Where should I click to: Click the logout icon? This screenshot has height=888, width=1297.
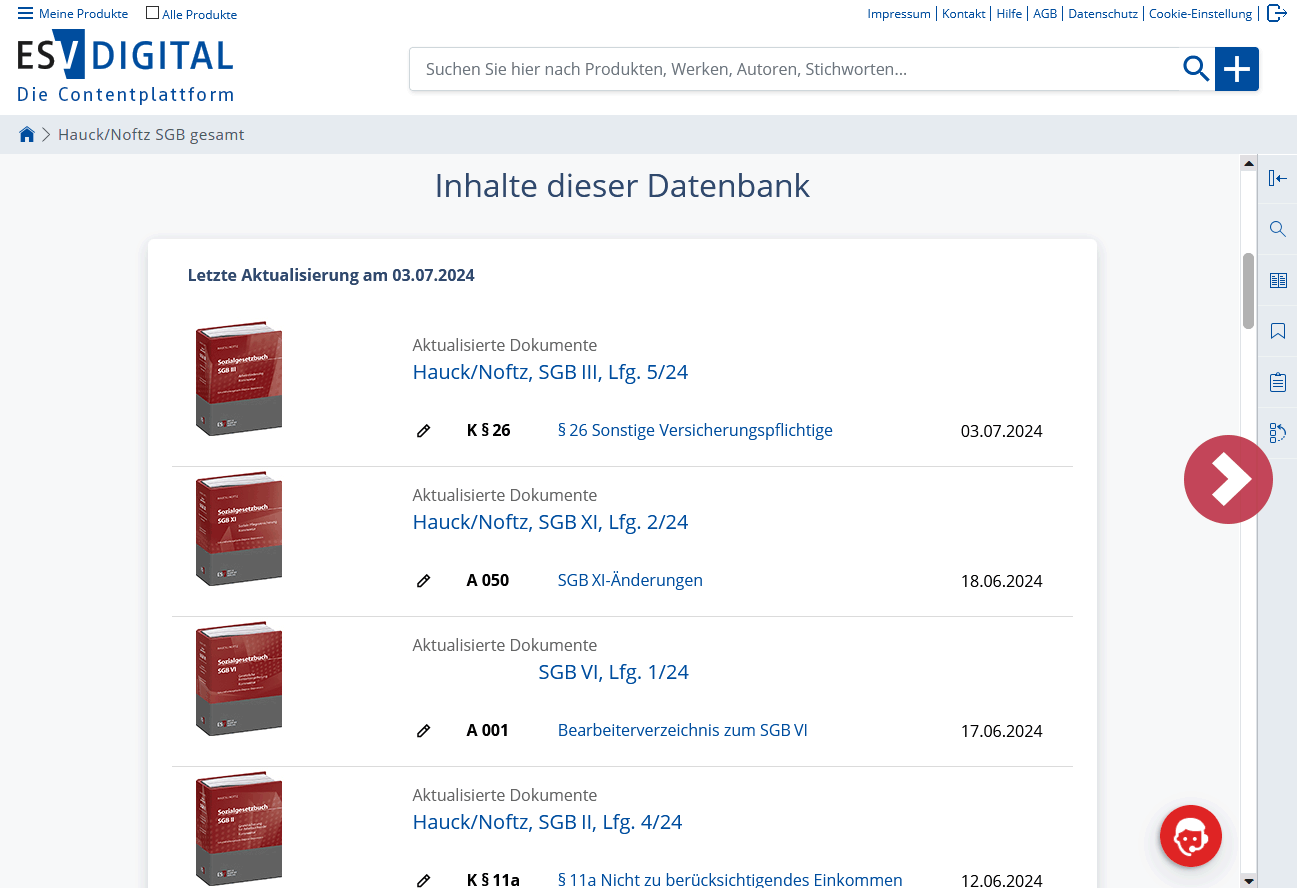(x=1276, y=13)
